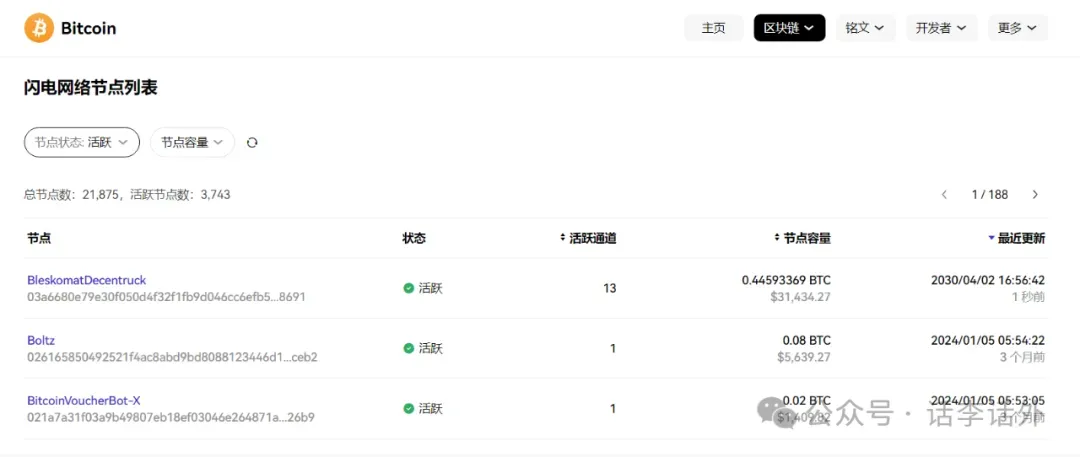The image size is (1080, 457).
Task: Click node ID 03a6680e79e30f050d4f32f1fb9d046cc6efb5...8691
Action: click(x=166, y=297)
